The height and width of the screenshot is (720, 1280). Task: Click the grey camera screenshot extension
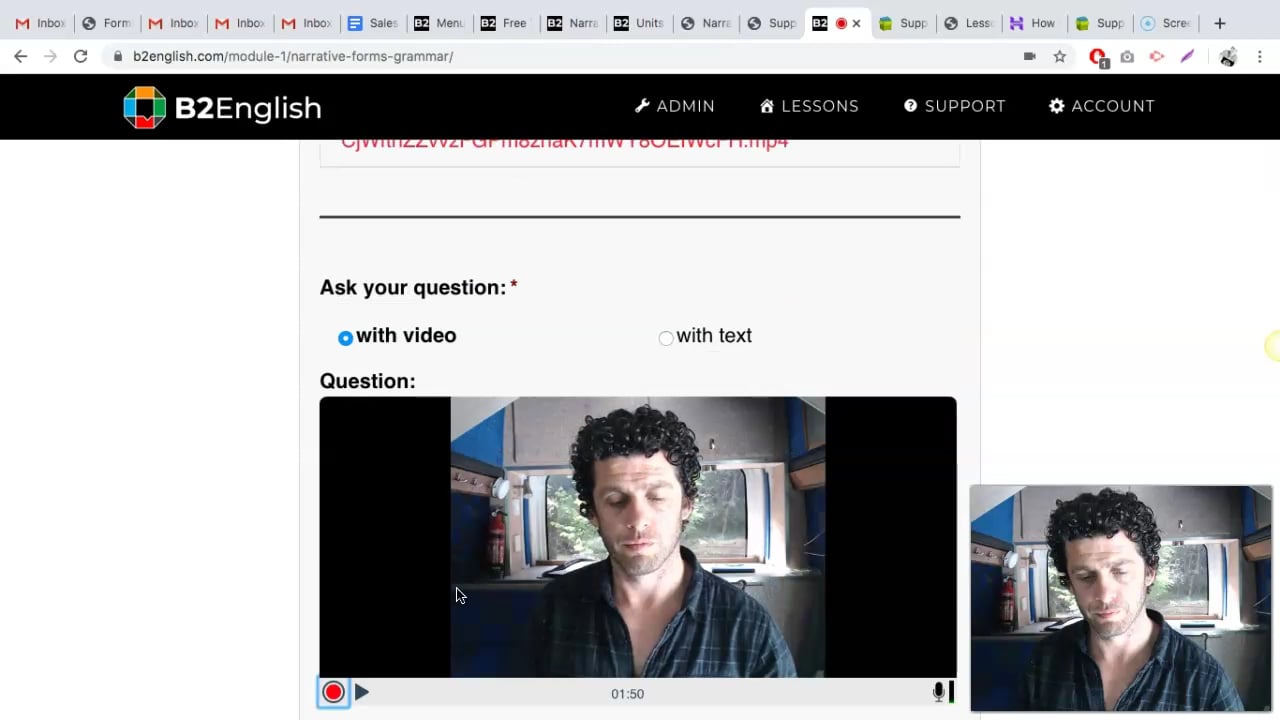(x=1127, y=56)
